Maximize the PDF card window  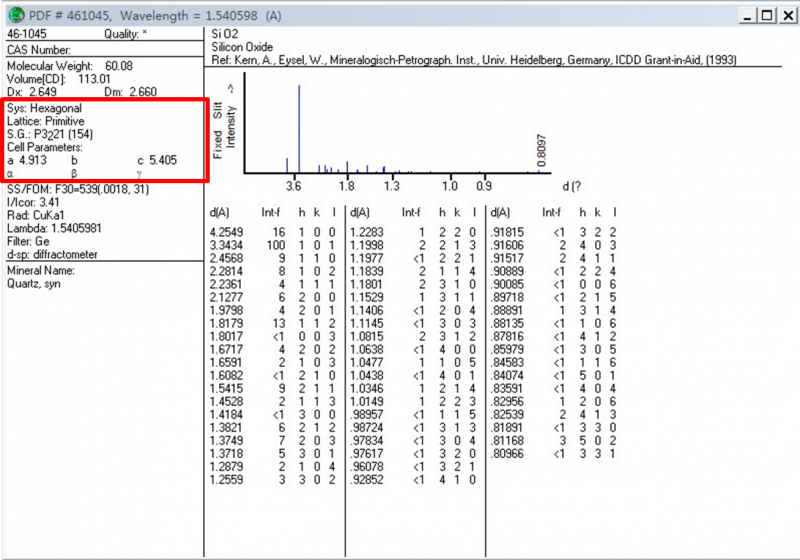click(767, 15)
